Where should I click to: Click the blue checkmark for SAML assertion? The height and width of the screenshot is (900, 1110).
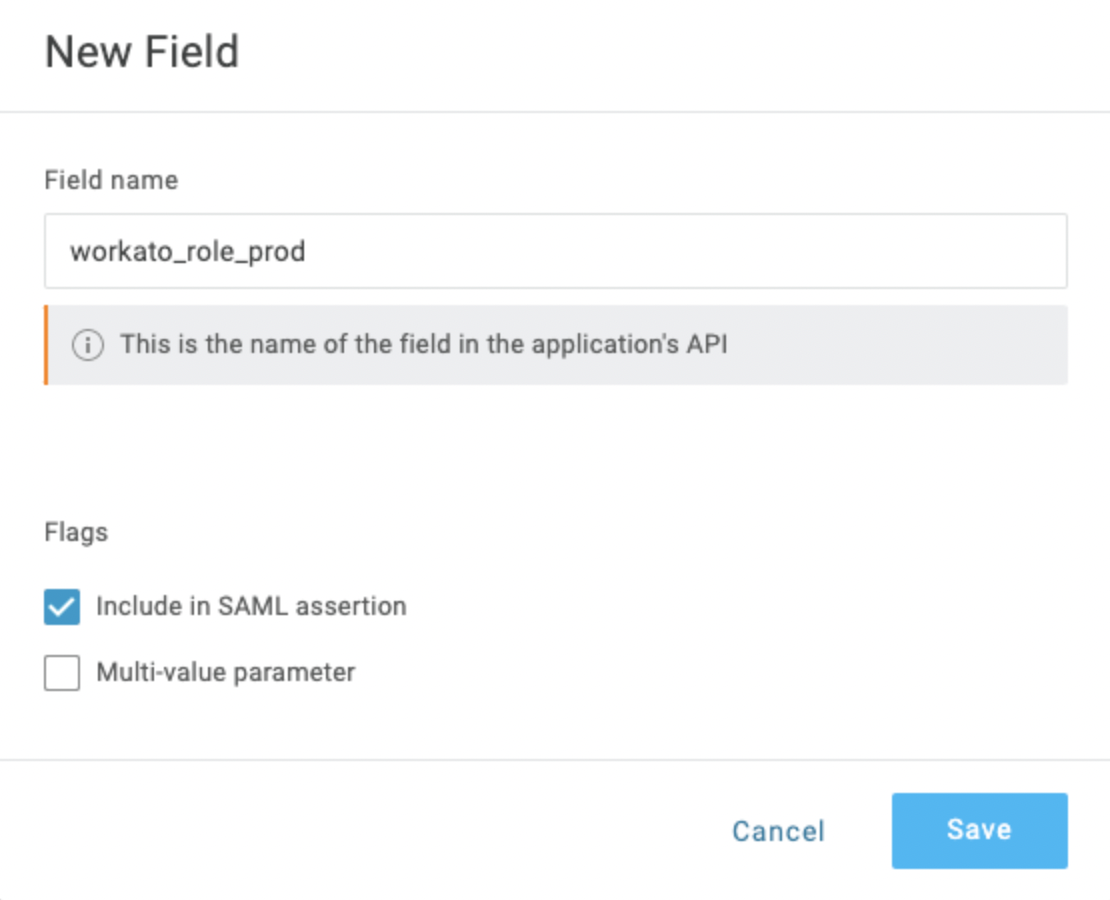(x=62, y=607)
